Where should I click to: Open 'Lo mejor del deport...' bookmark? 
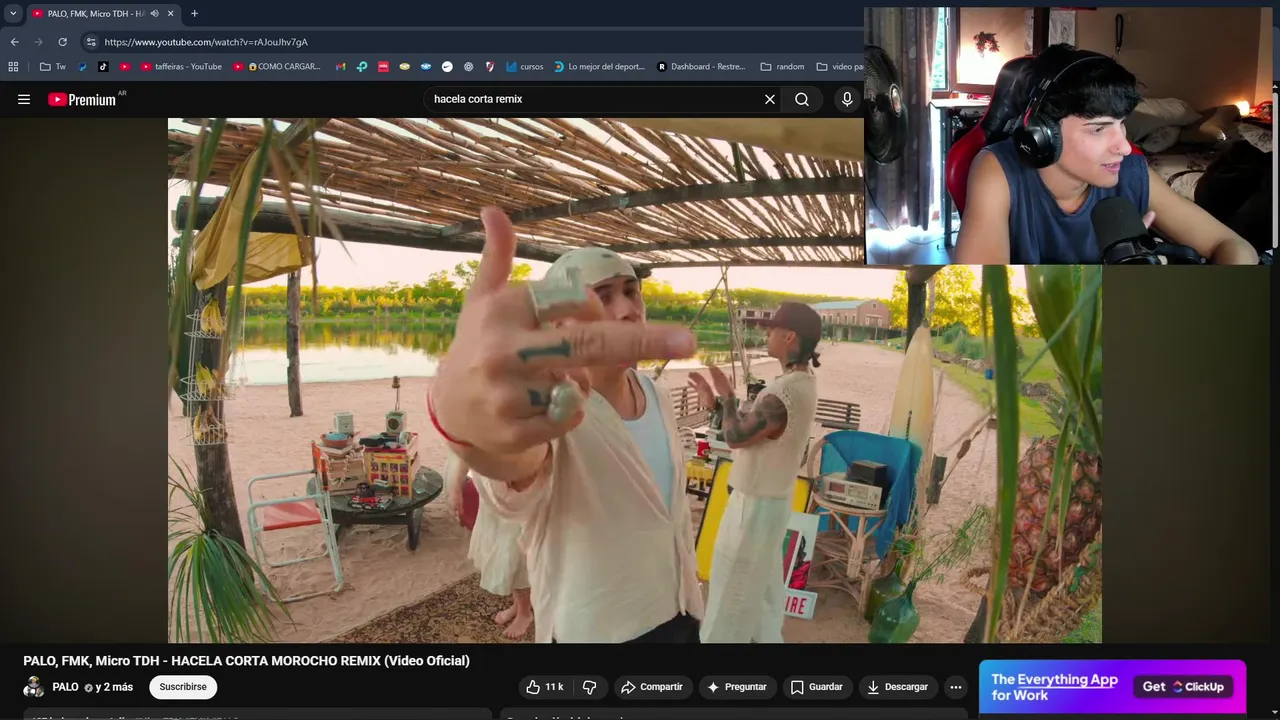point(600,67)
